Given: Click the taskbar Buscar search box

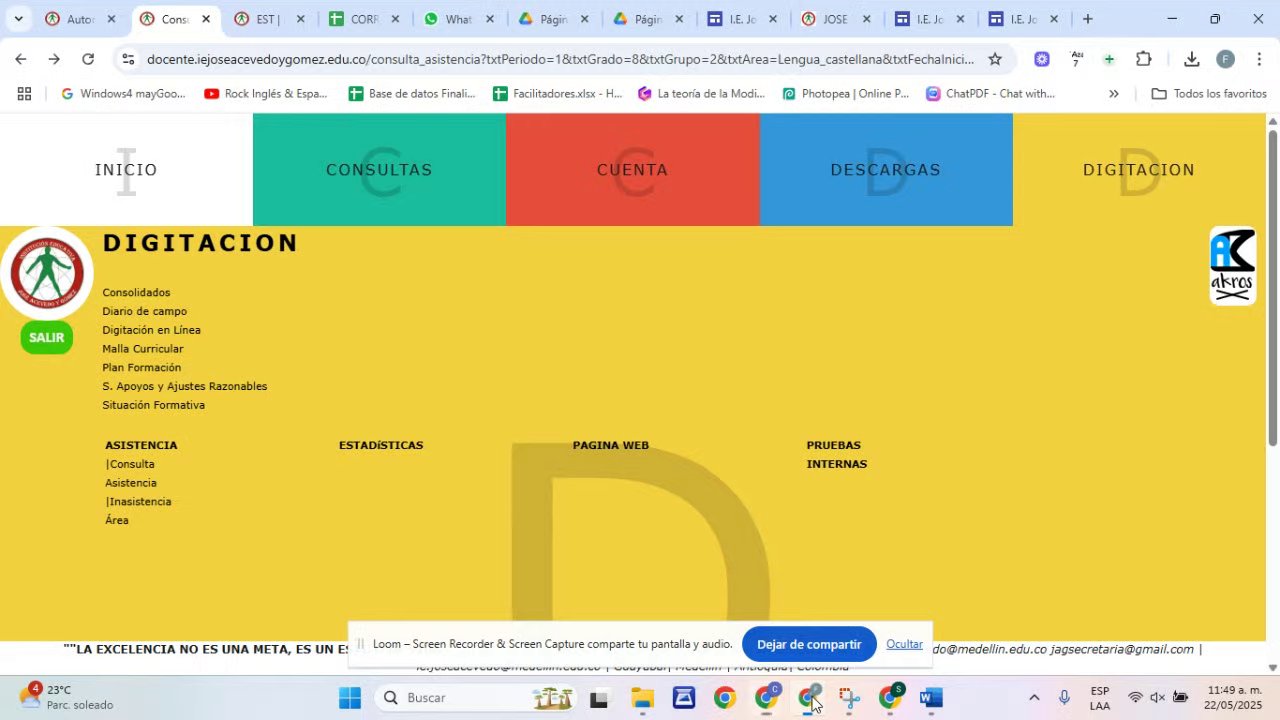Looking at the screenshot, I should [476, 698].
